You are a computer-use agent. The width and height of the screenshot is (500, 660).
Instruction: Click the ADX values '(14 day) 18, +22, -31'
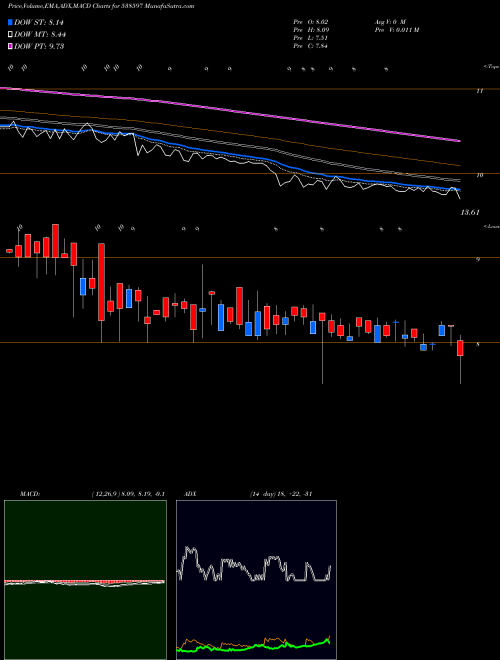point(281,494)
